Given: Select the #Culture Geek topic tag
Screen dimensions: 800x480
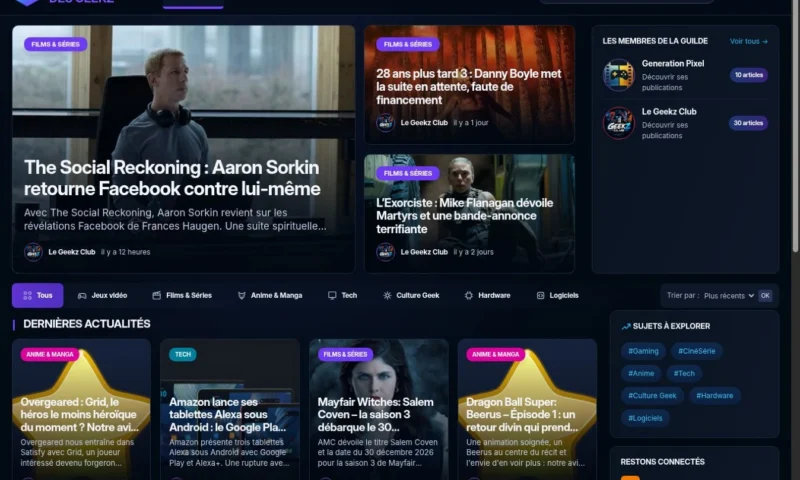Looking at the screenshot, I should point(652,396).
